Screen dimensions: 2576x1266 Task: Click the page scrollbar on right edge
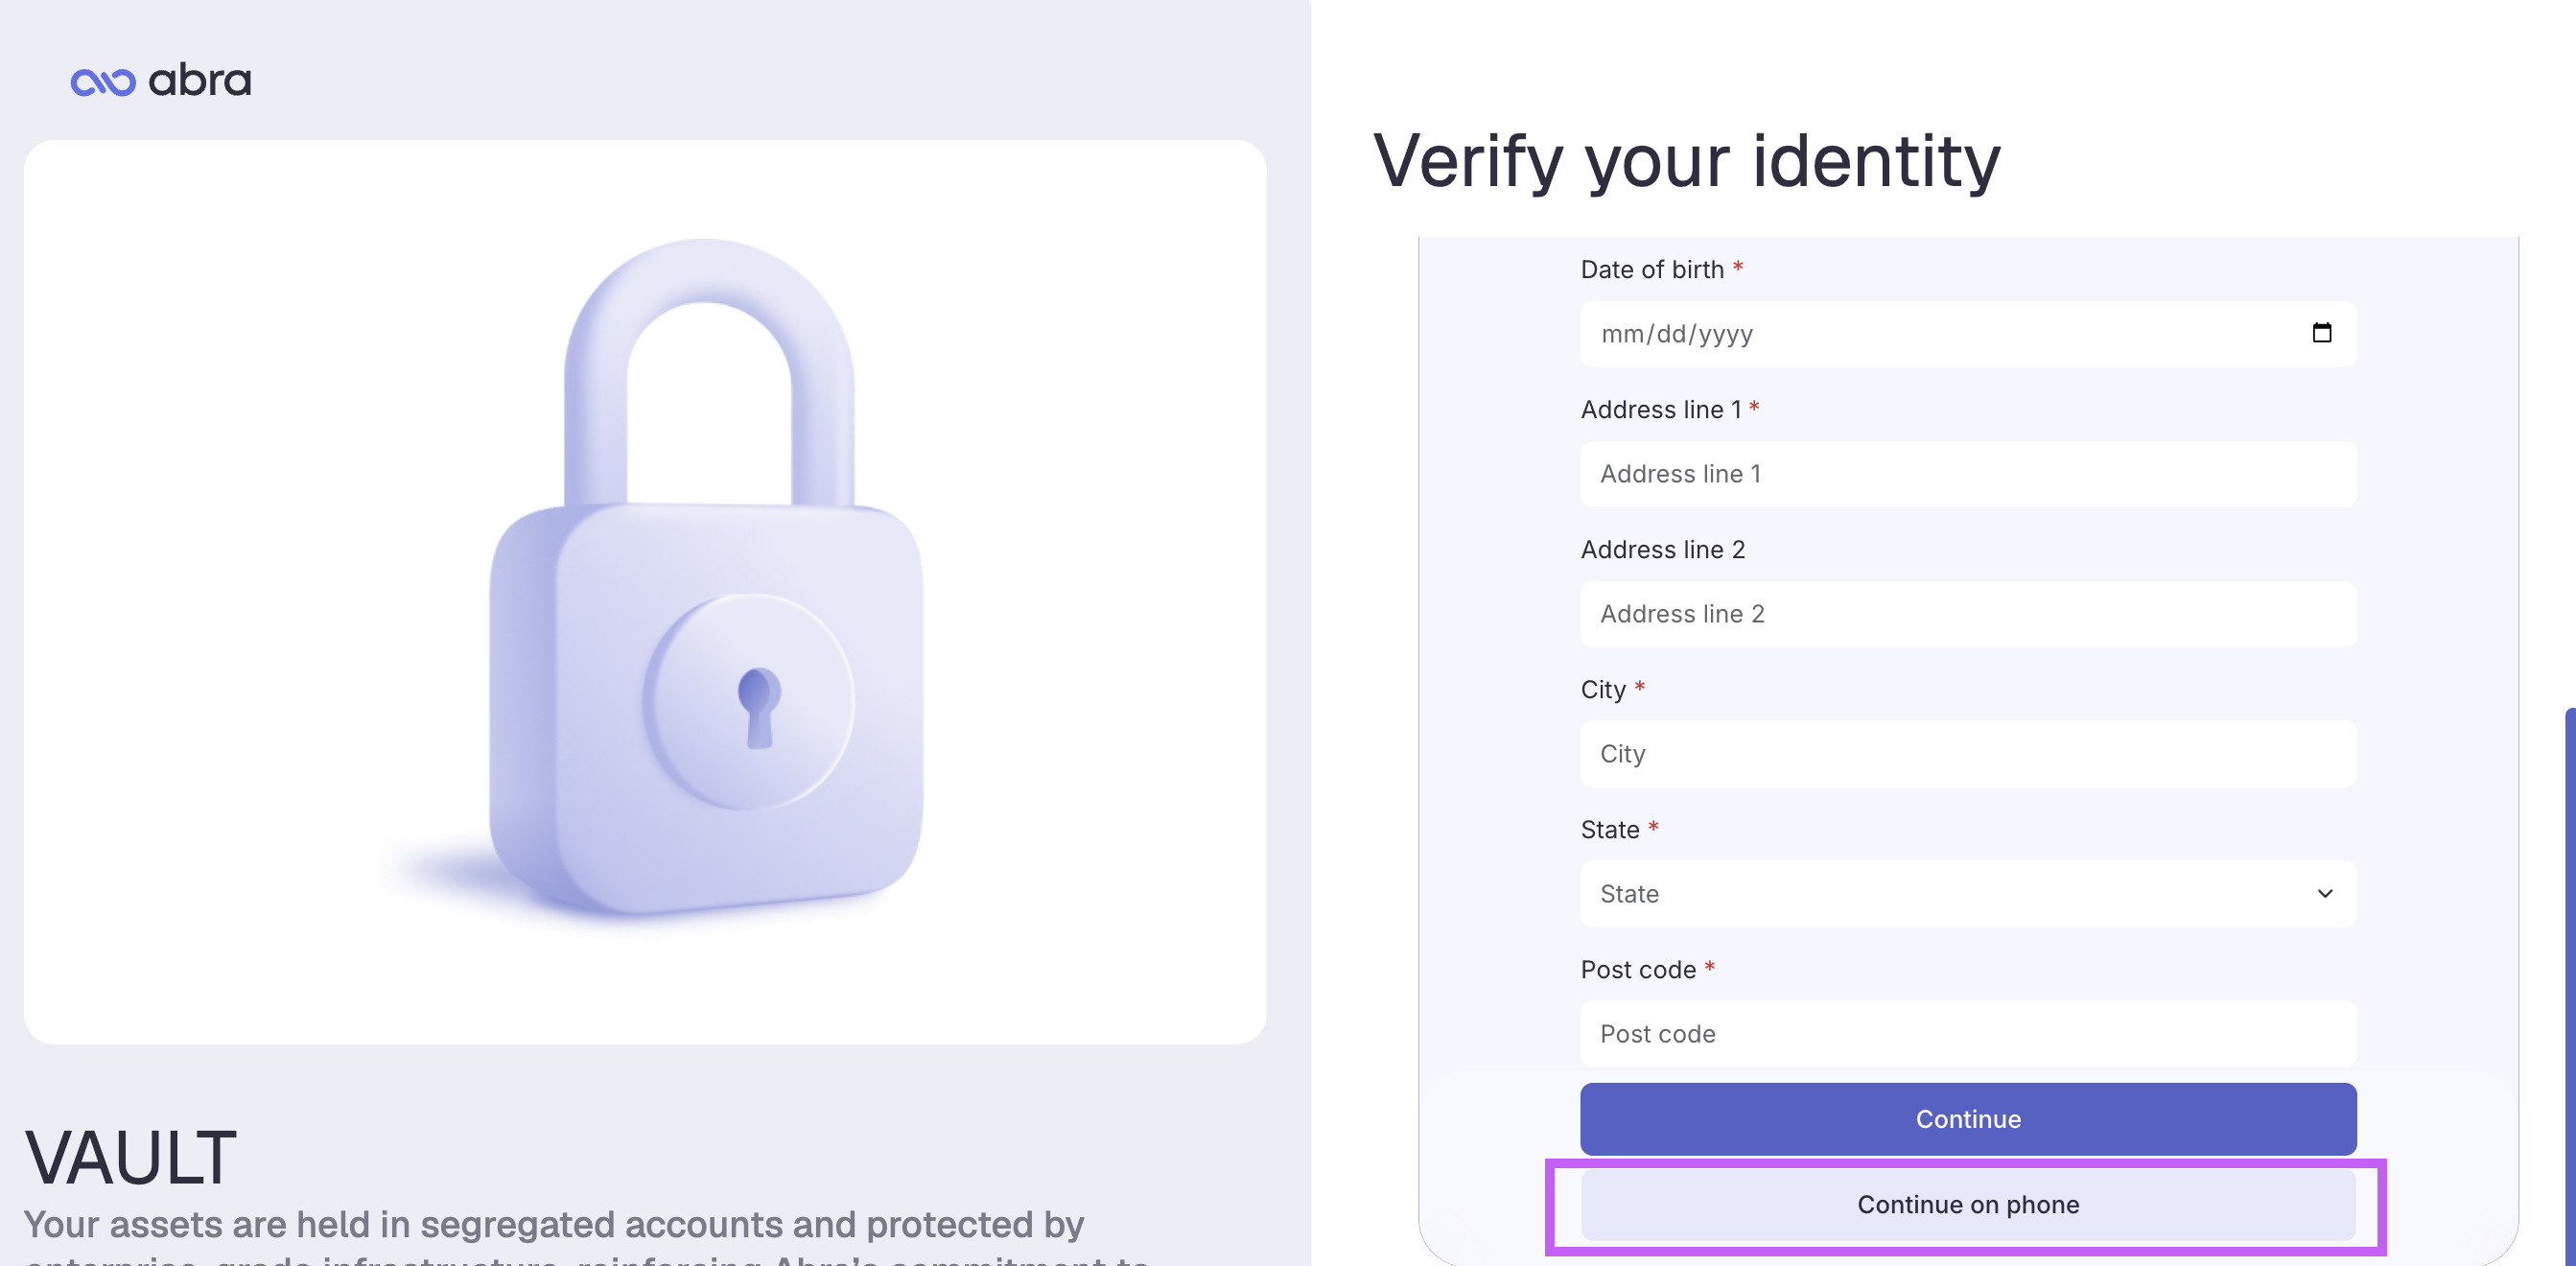click(2570, 985)
